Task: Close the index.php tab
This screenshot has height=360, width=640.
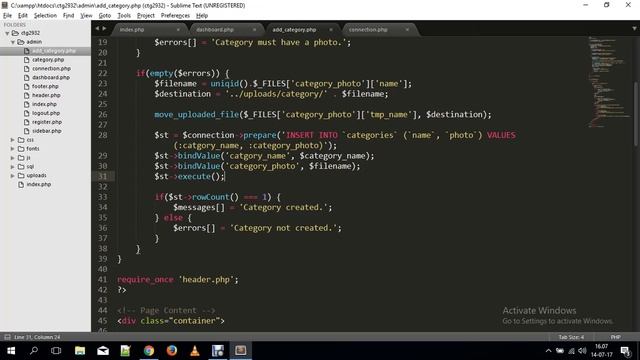Action: pyautogui.click(x=178, y=30)
